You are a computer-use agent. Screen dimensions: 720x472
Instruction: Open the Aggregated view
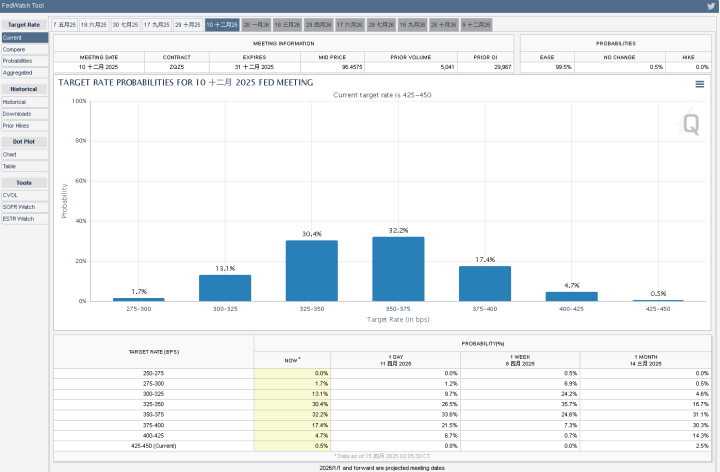pyautogui.click(x=17, y=72)
